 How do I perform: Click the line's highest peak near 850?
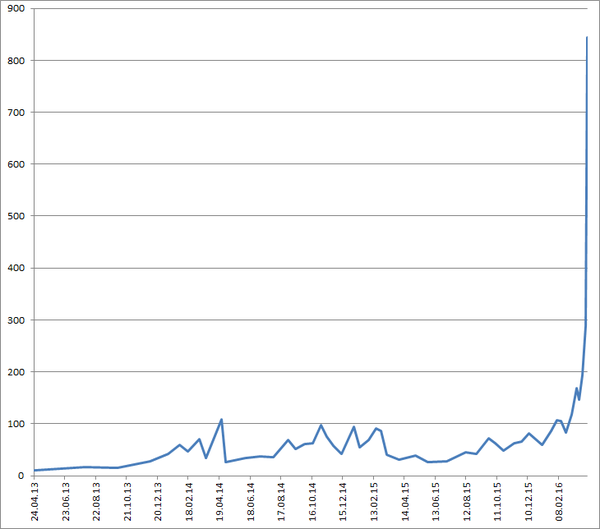click(x=587, y=38)
